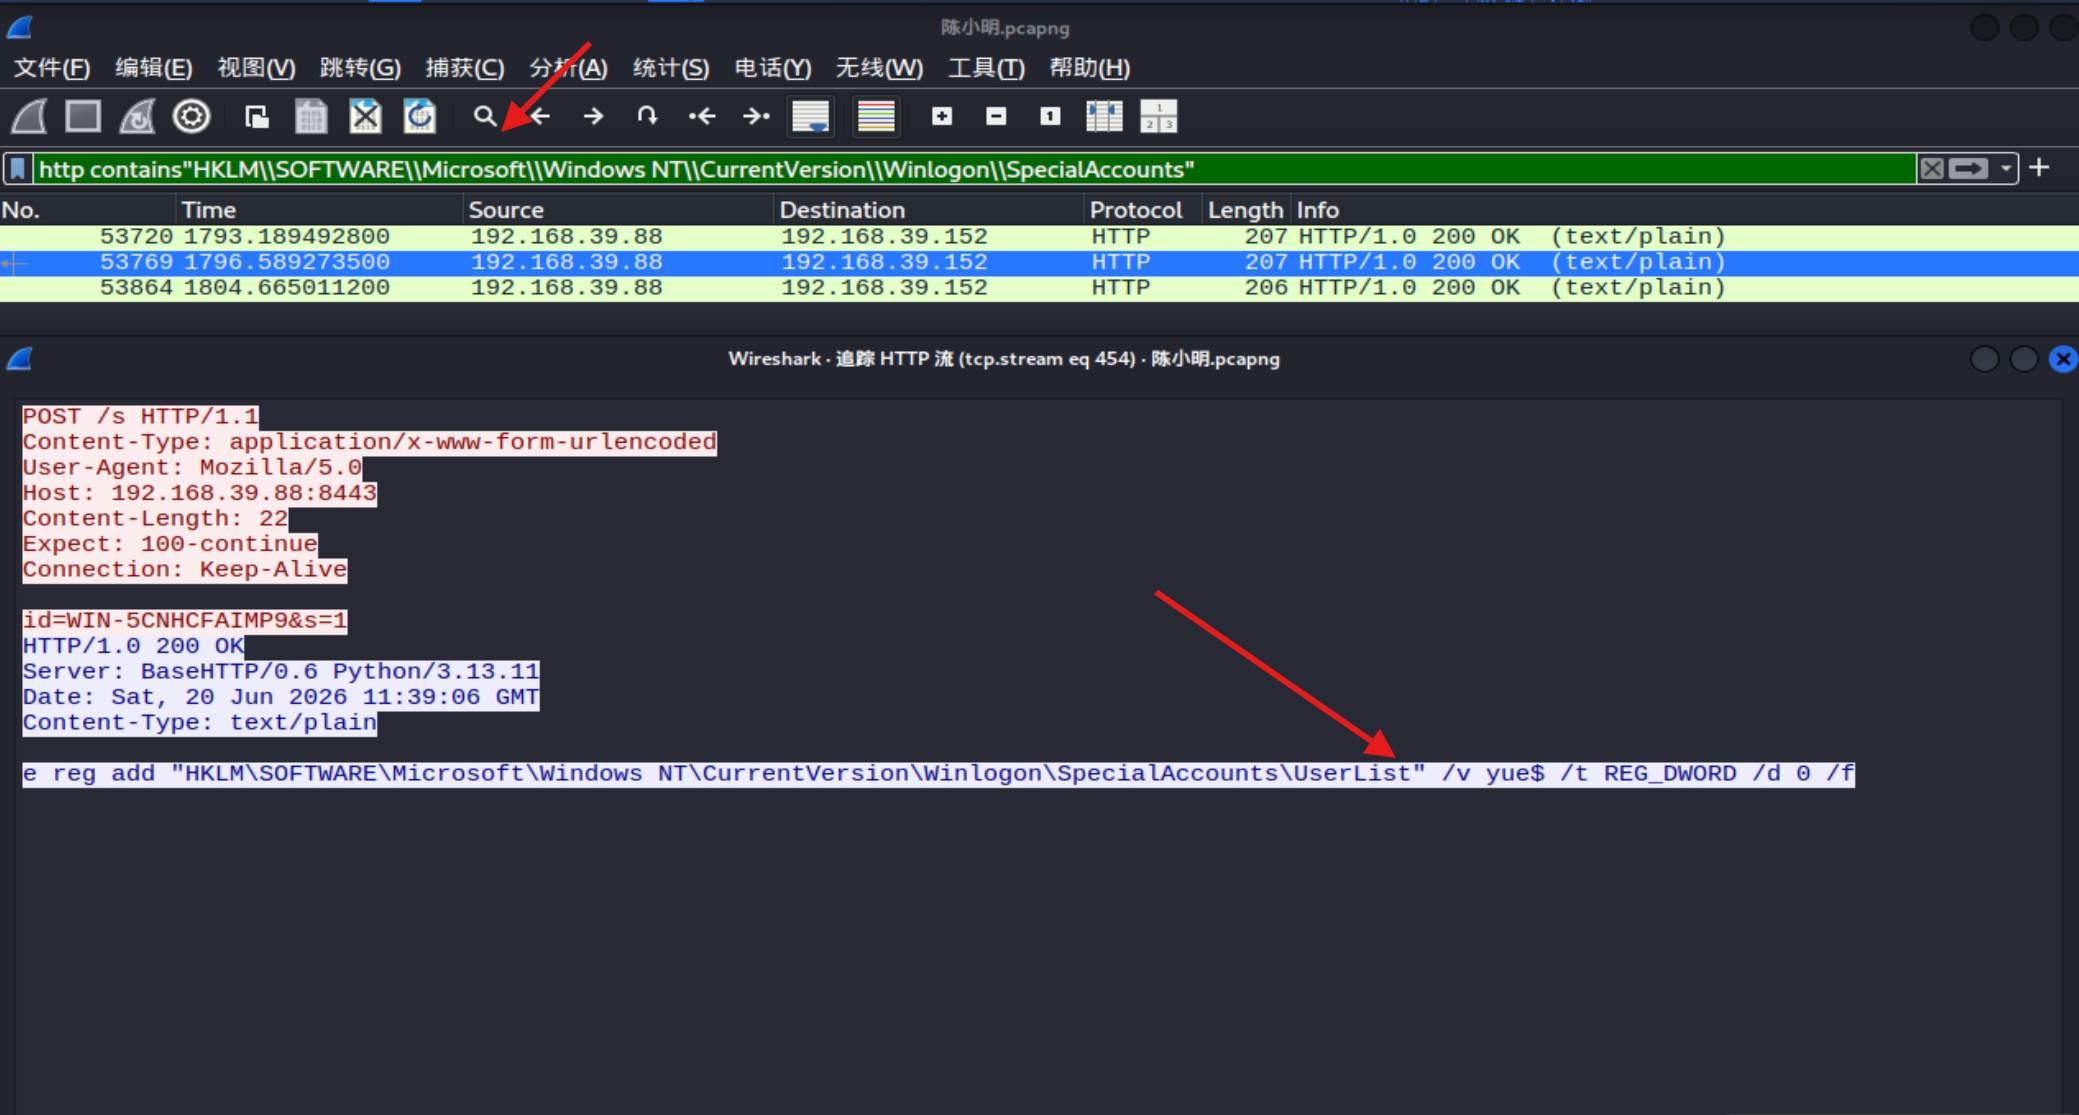Clear the display filter
Screen dimensions: 2079x1115
1932,169
